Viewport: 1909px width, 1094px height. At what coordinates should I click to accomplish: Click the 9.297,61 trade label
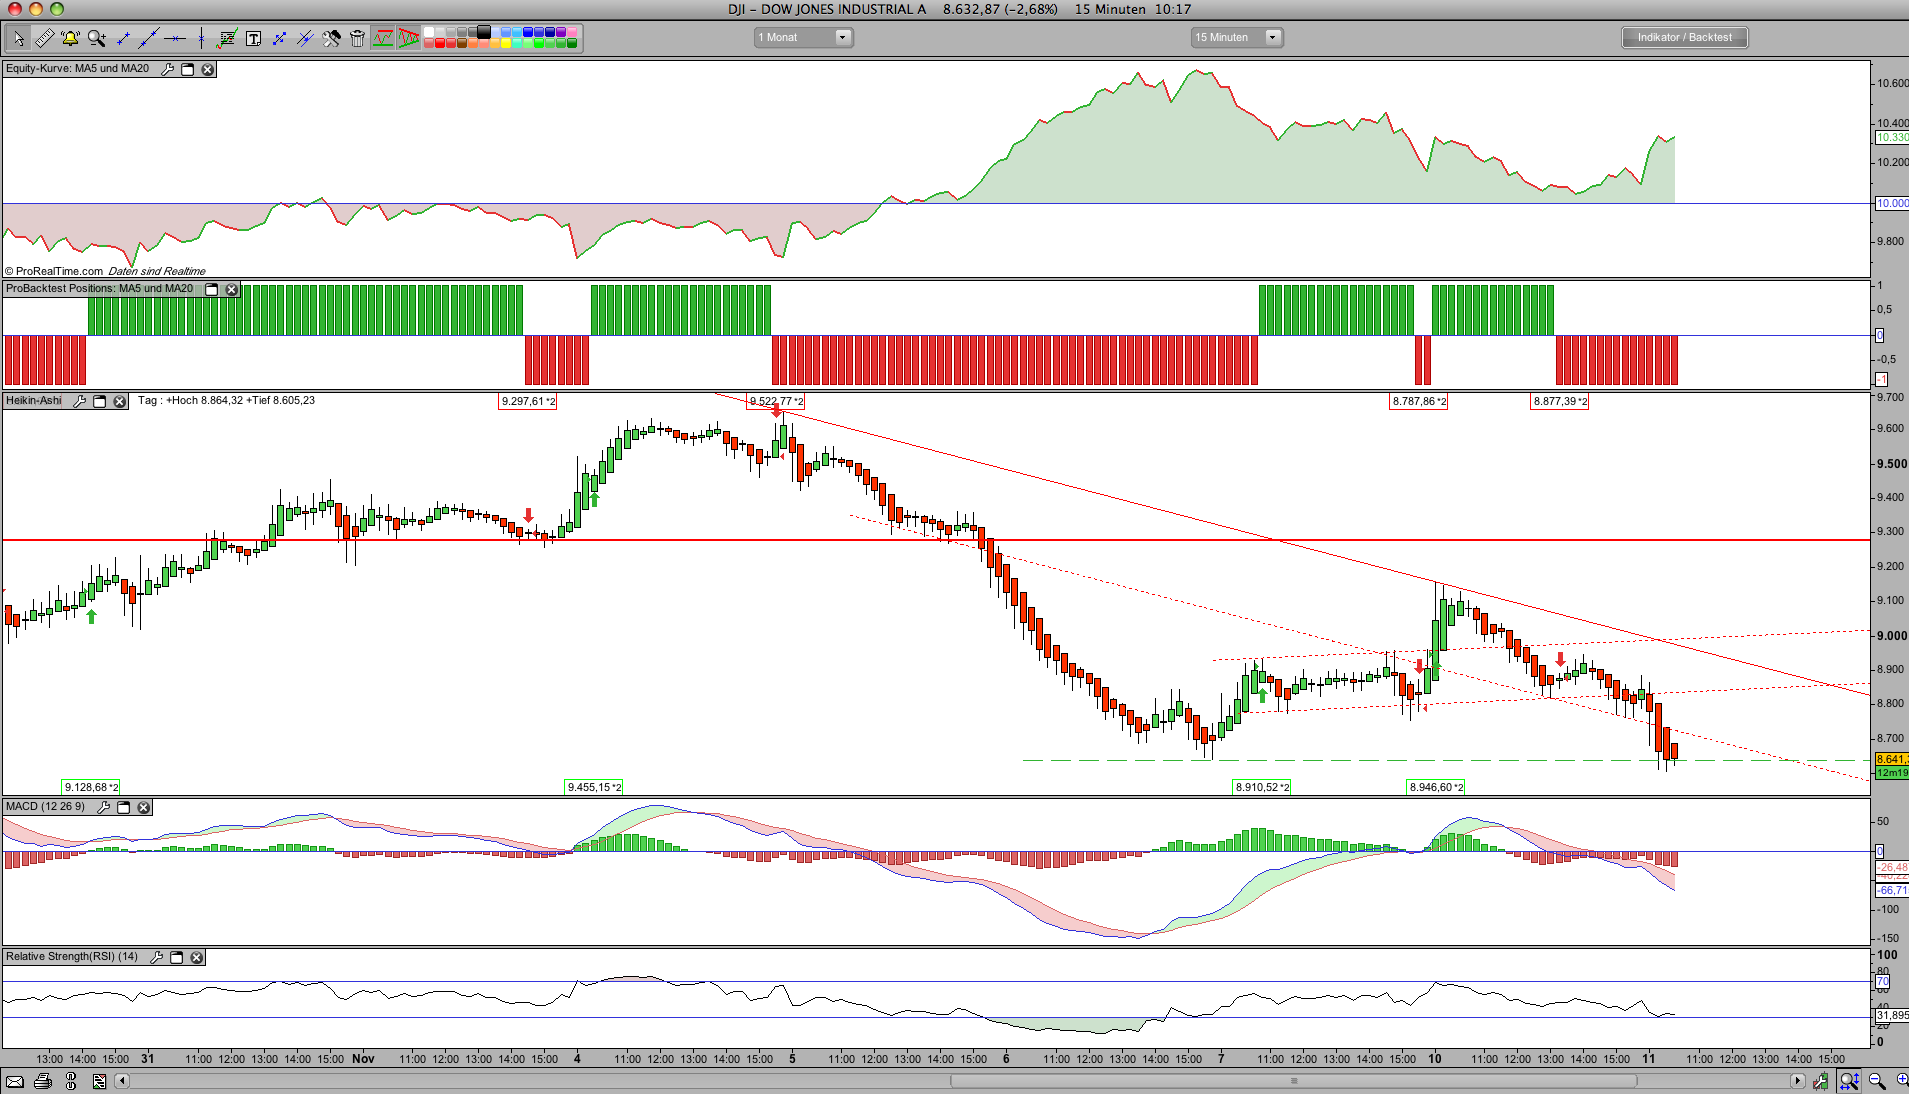point(528,401)
